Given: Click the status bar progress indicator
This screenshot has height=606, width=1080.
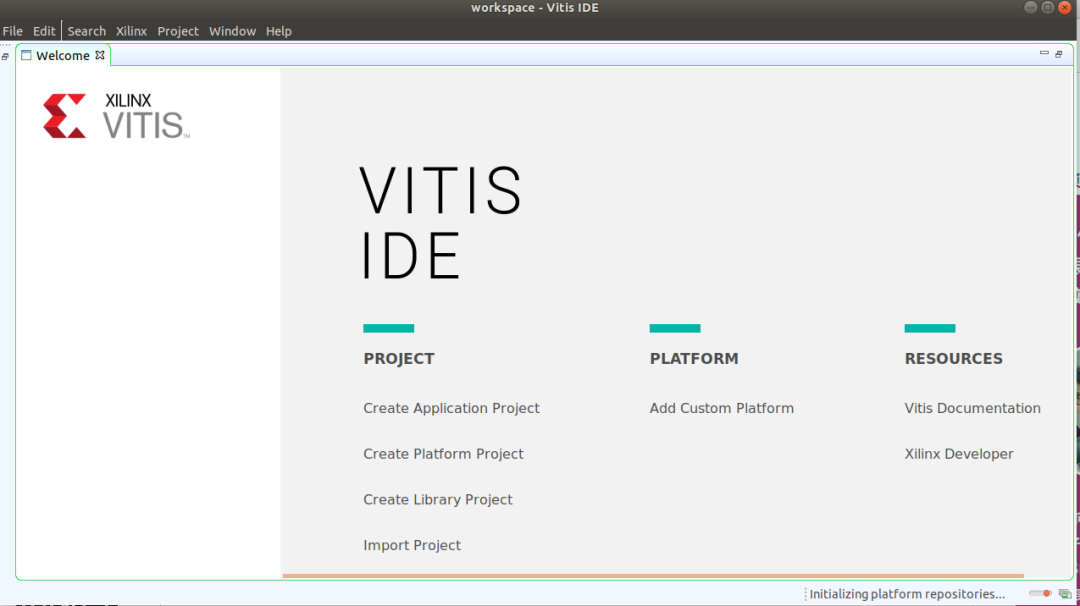Looking at the screenshot, I should 1039,594.
